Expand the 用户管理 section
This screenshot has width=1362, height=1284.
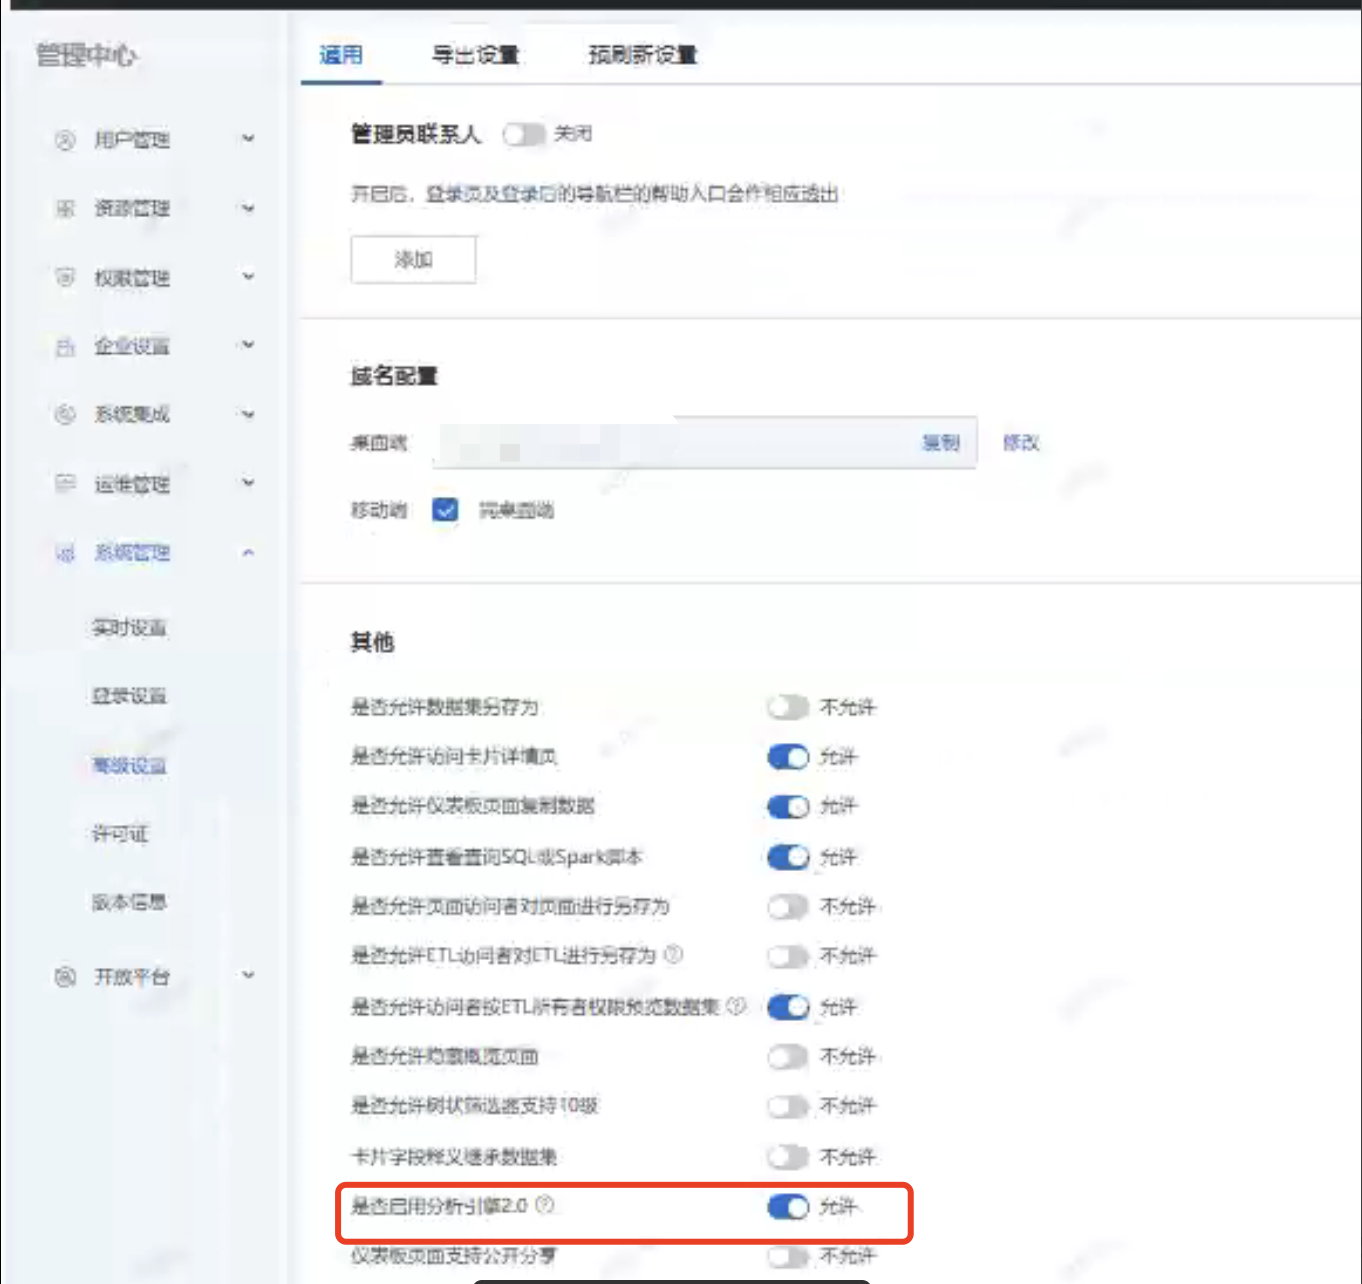[x=246, y=140]
